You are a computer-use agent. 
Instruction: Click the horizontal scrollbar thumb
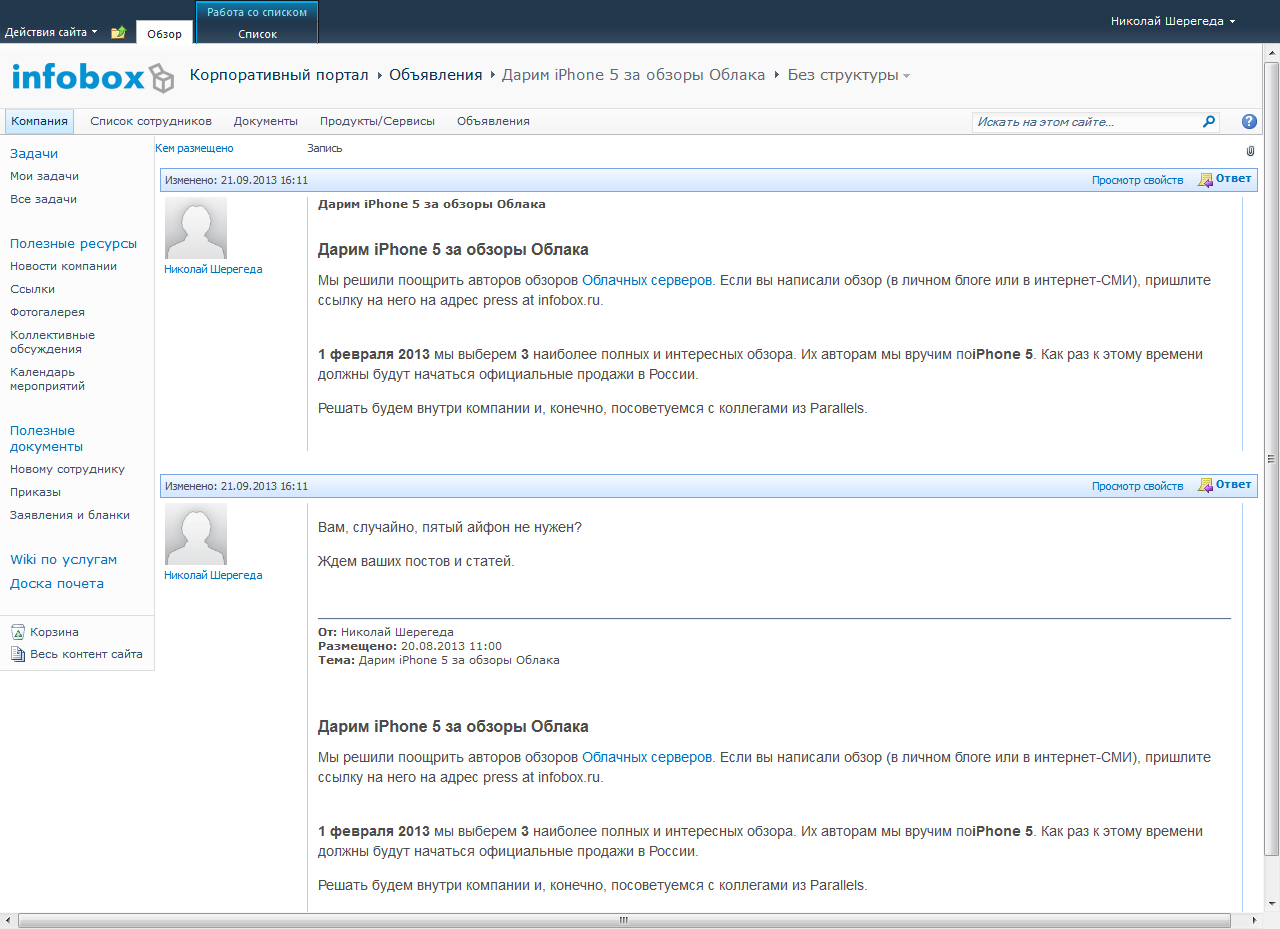click(x=624, y=920)
